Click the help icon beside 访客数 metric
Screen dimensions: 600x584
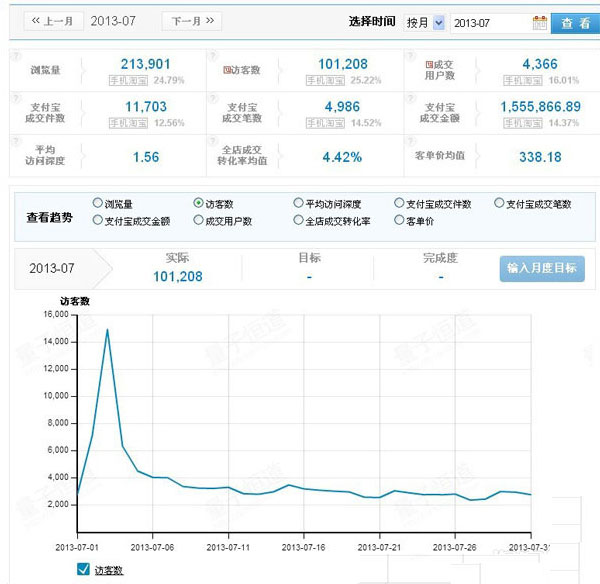(x=213, y=56)
